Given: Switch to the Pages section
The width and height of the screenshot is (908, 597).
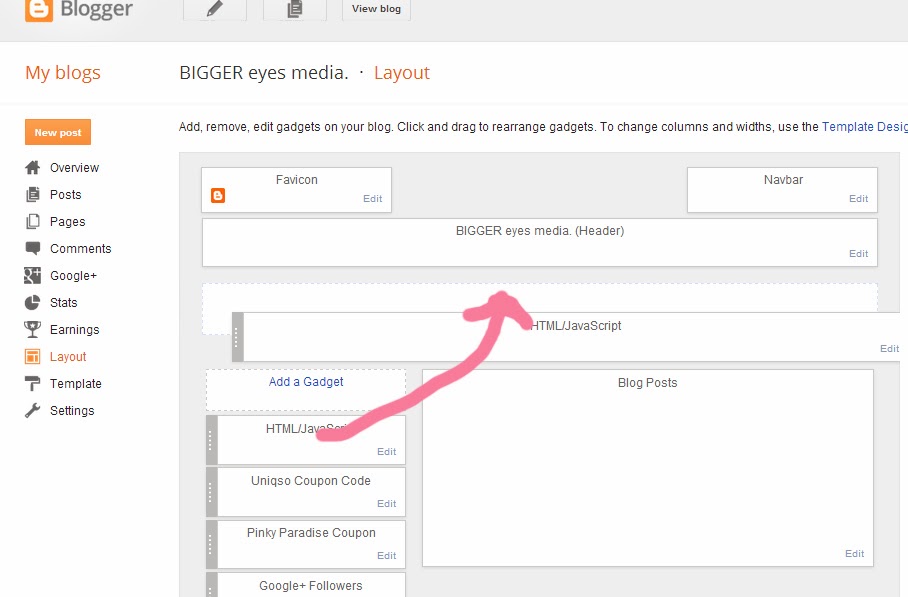Looking at the screenshot, I should (60, 221).
